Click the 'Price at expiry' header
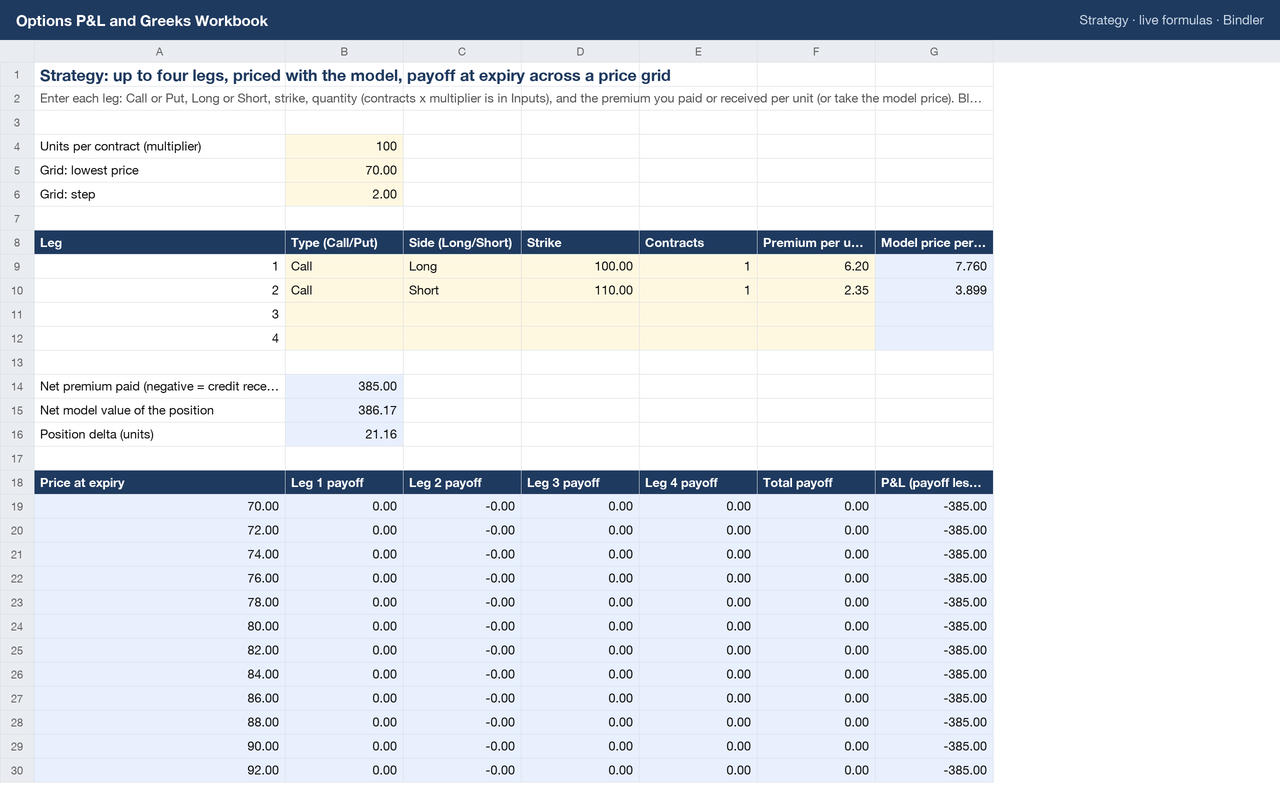Viewport: 1280px width, 790px height. point(160,482)
